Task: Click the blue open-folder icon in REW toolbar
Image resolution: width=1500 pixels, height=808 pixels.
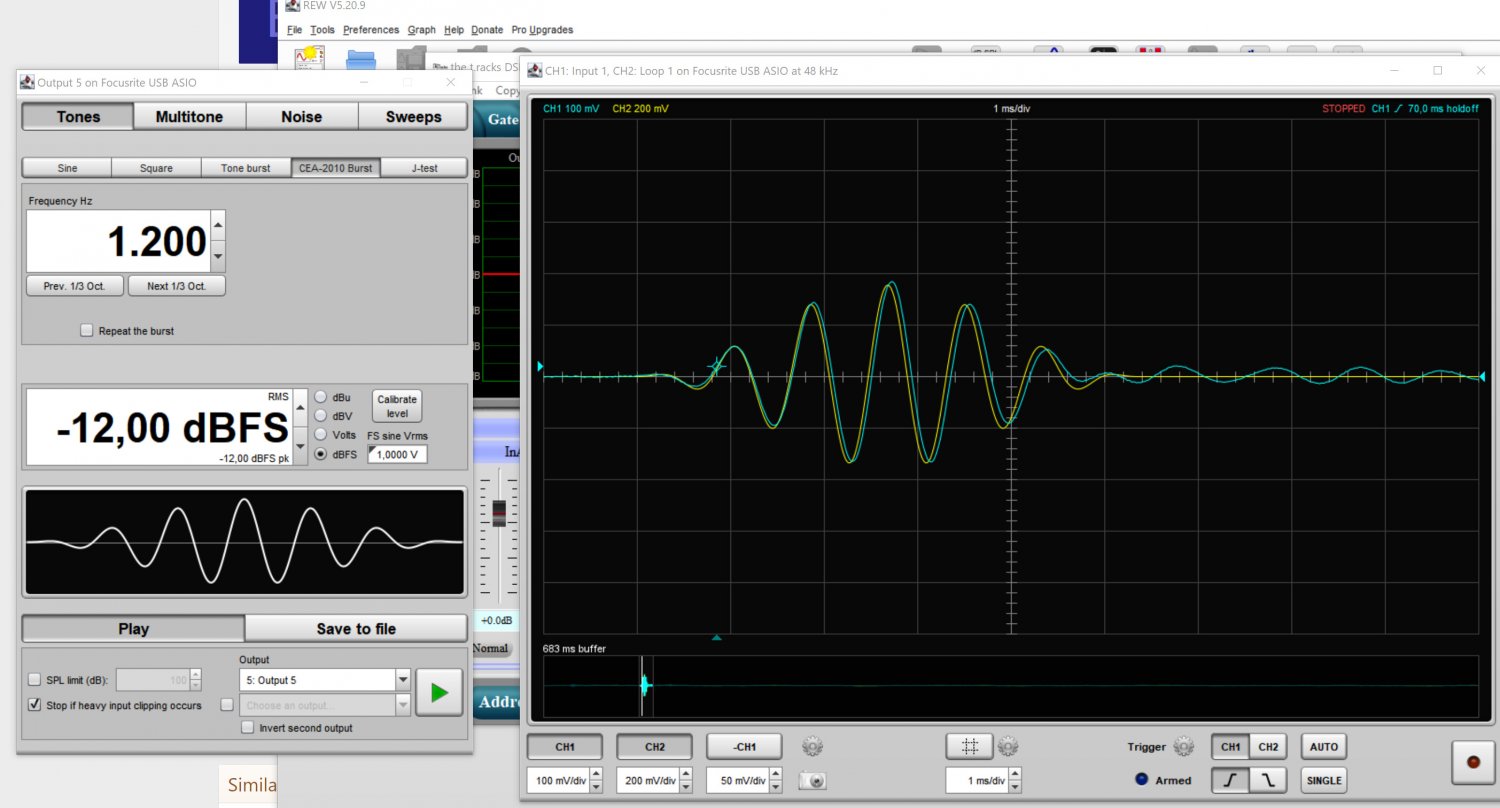Action: pos(361,59)
